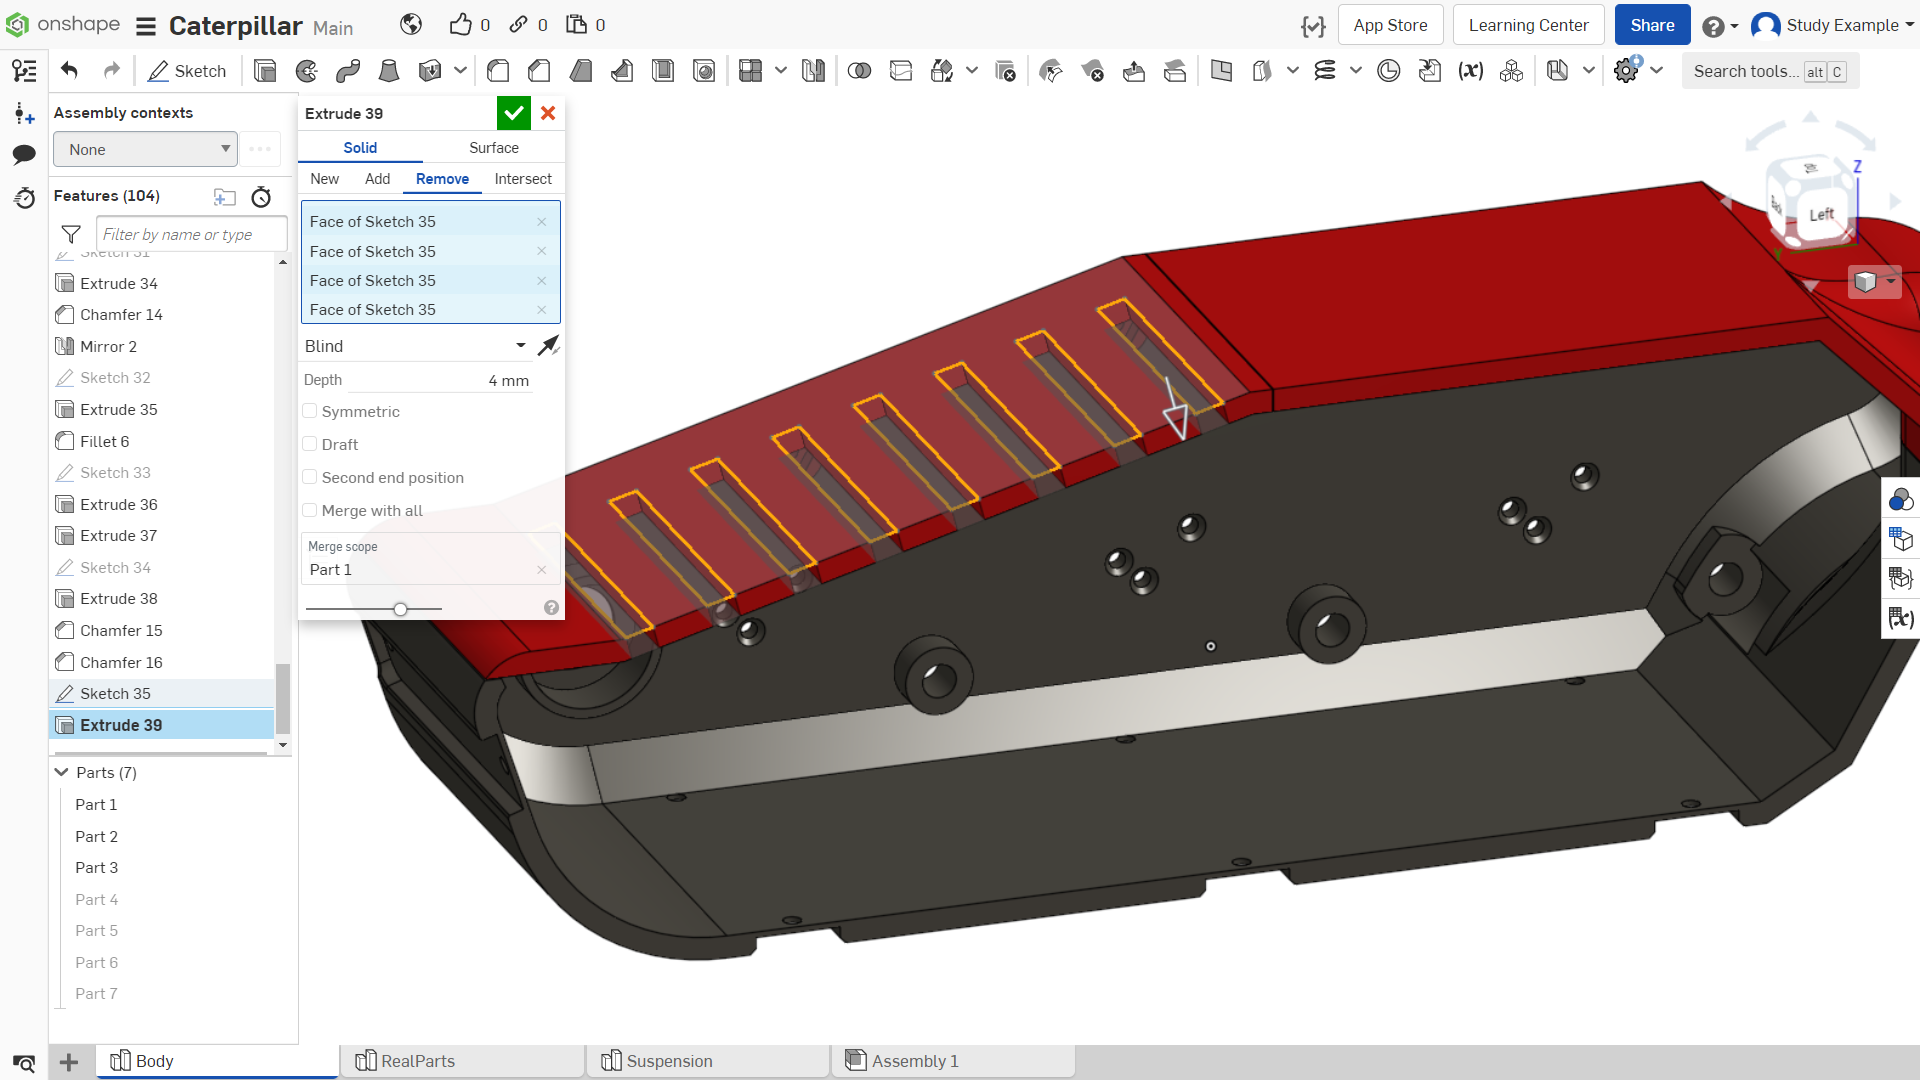Image resolution: width=1920 pixels, height=1080 pixels.
Task: Toggle the Merge with all checkbox
Action: click(x=310, y=510)
